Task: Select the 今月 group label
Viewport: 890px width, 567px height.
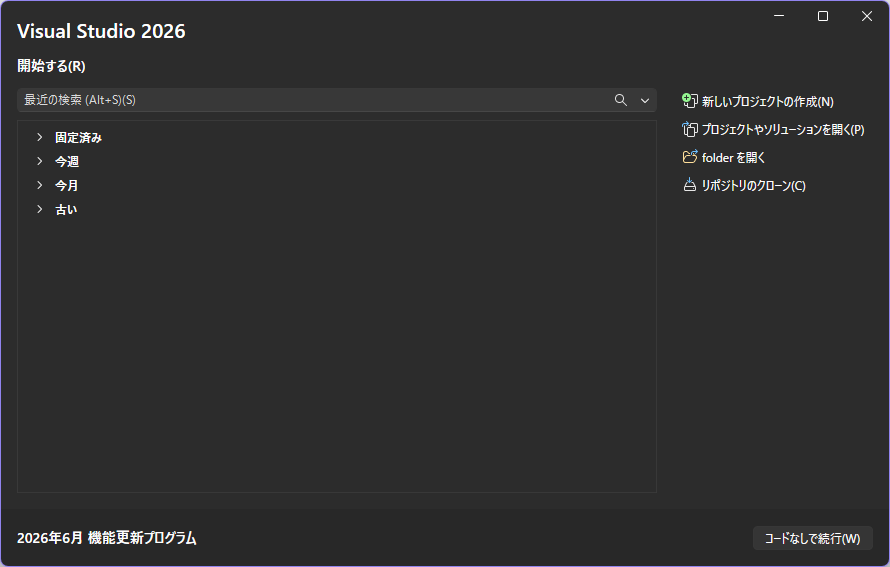Action: click(66, 186)
